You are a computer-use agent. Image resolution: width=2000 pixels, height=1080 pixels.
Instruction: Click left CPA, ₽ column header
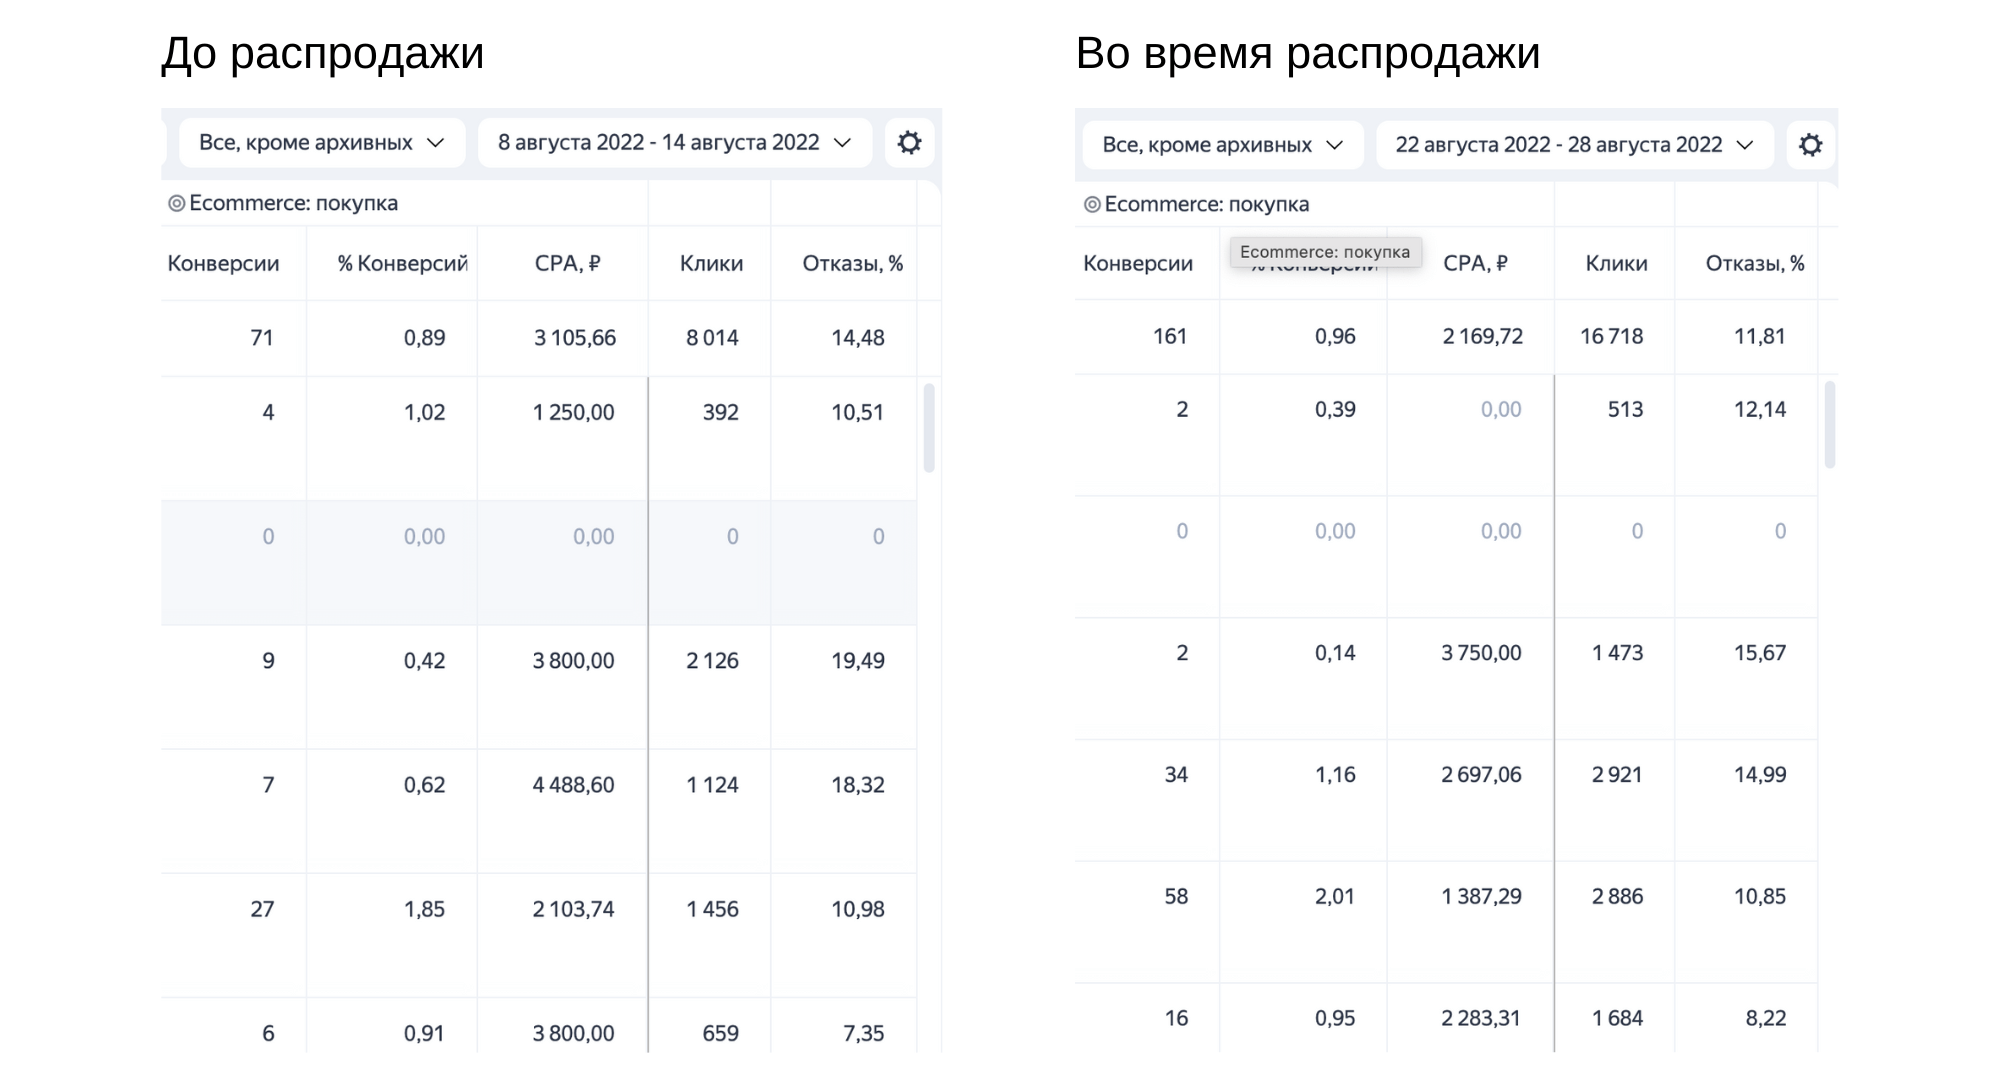[567, 264]
